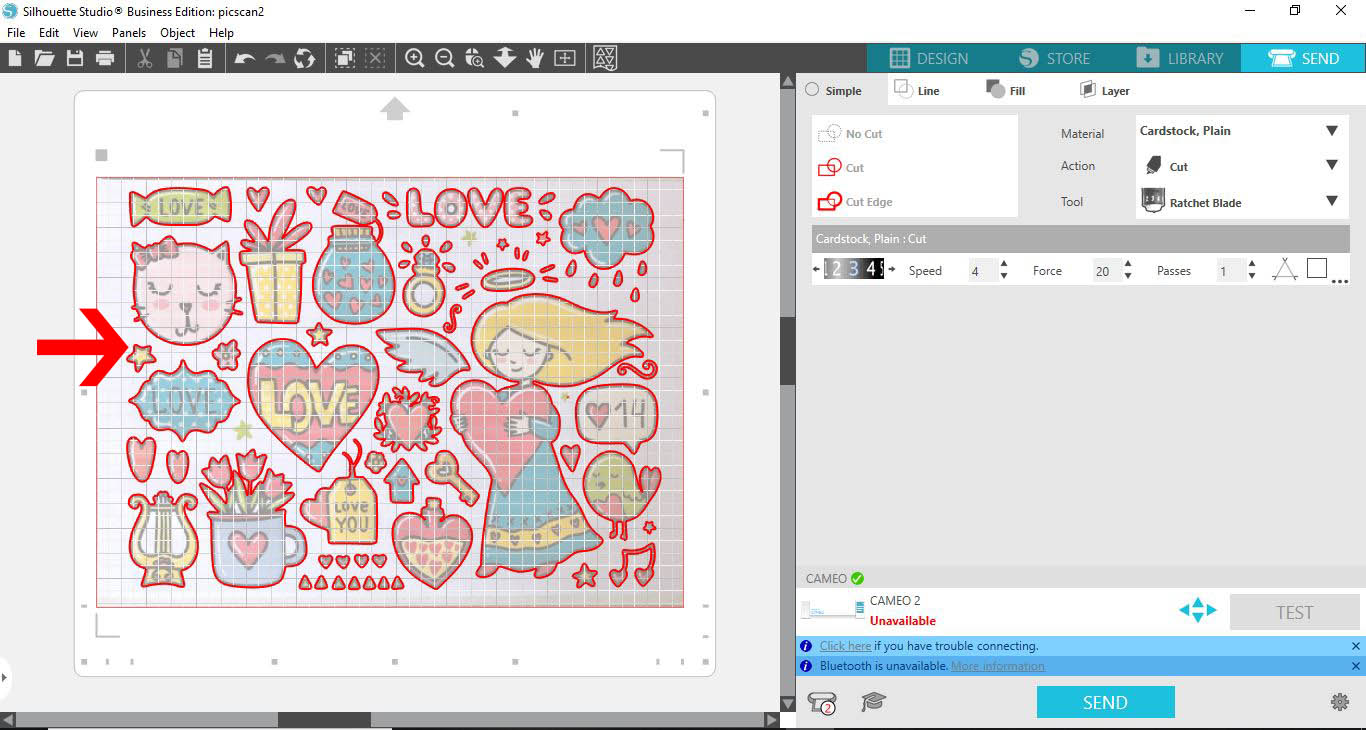The height and width of the screenshot is (730, 1366).
Task: Open the Material dropdown showing Cardstock, Plain
Action: click(1331, 130)
